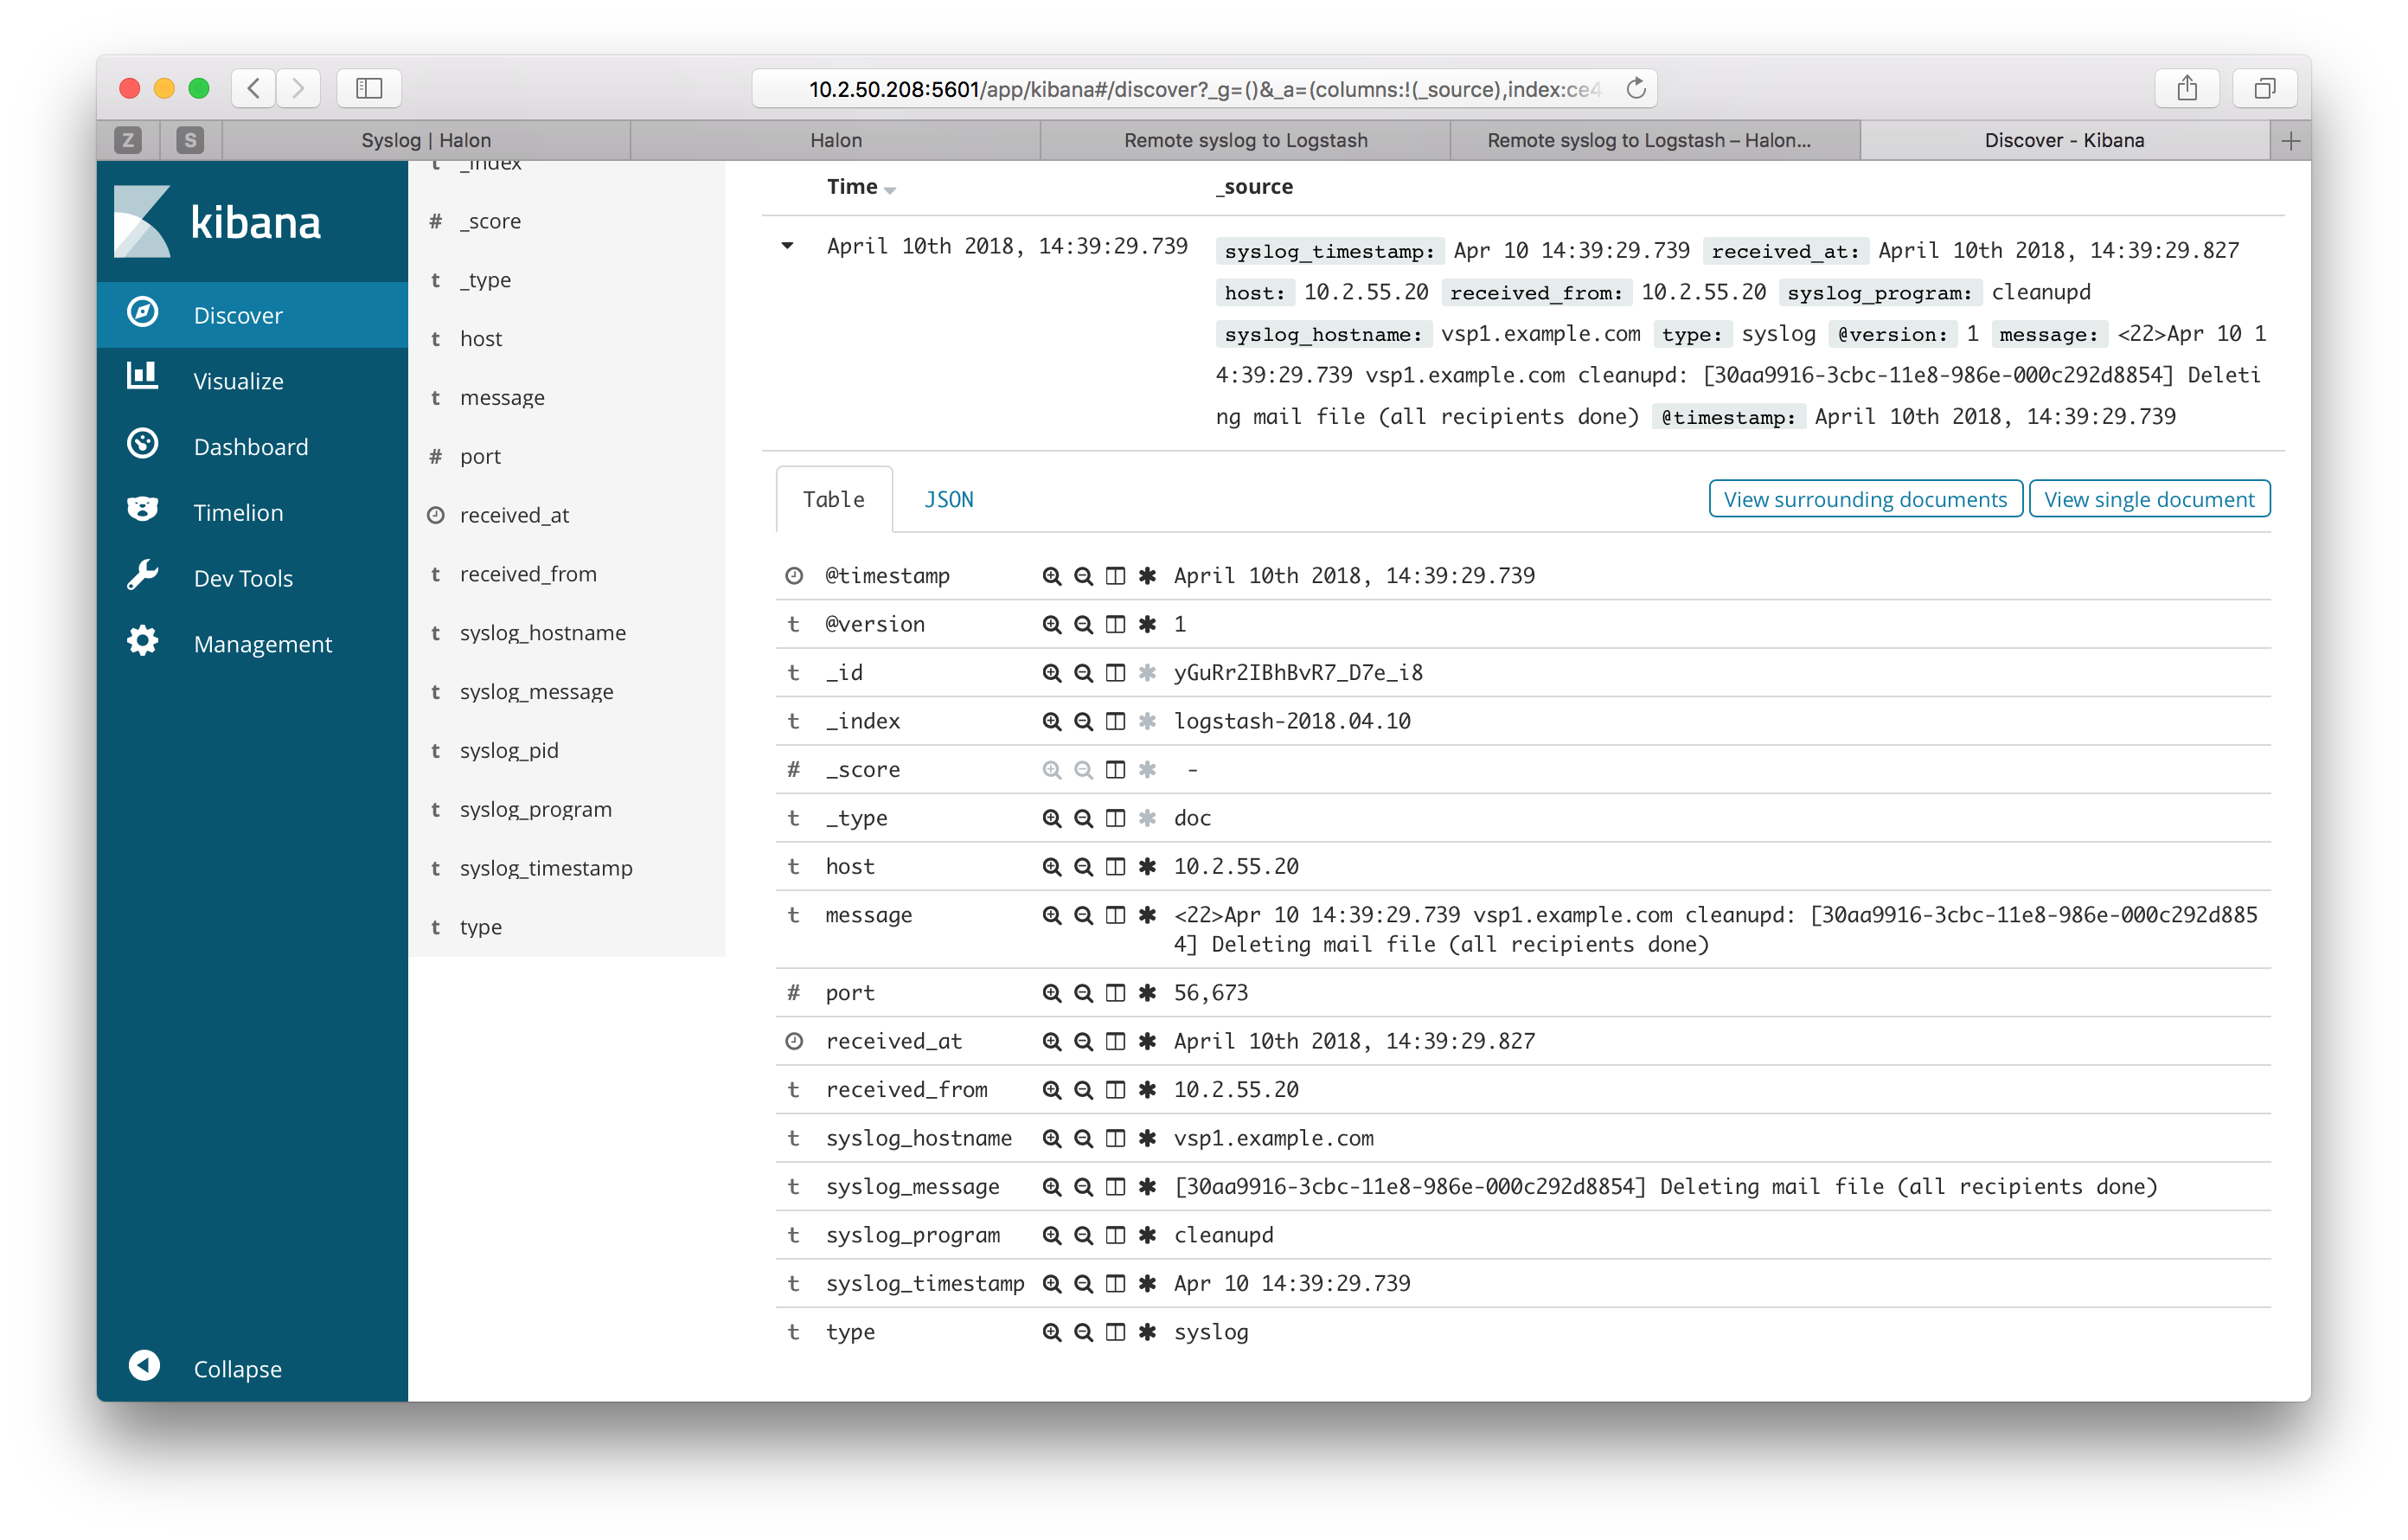This screenshot has height=1540, width=2408.
Task: Click the Safari reload page icon
Action: pyautogui.click(x=1636, y=89)
